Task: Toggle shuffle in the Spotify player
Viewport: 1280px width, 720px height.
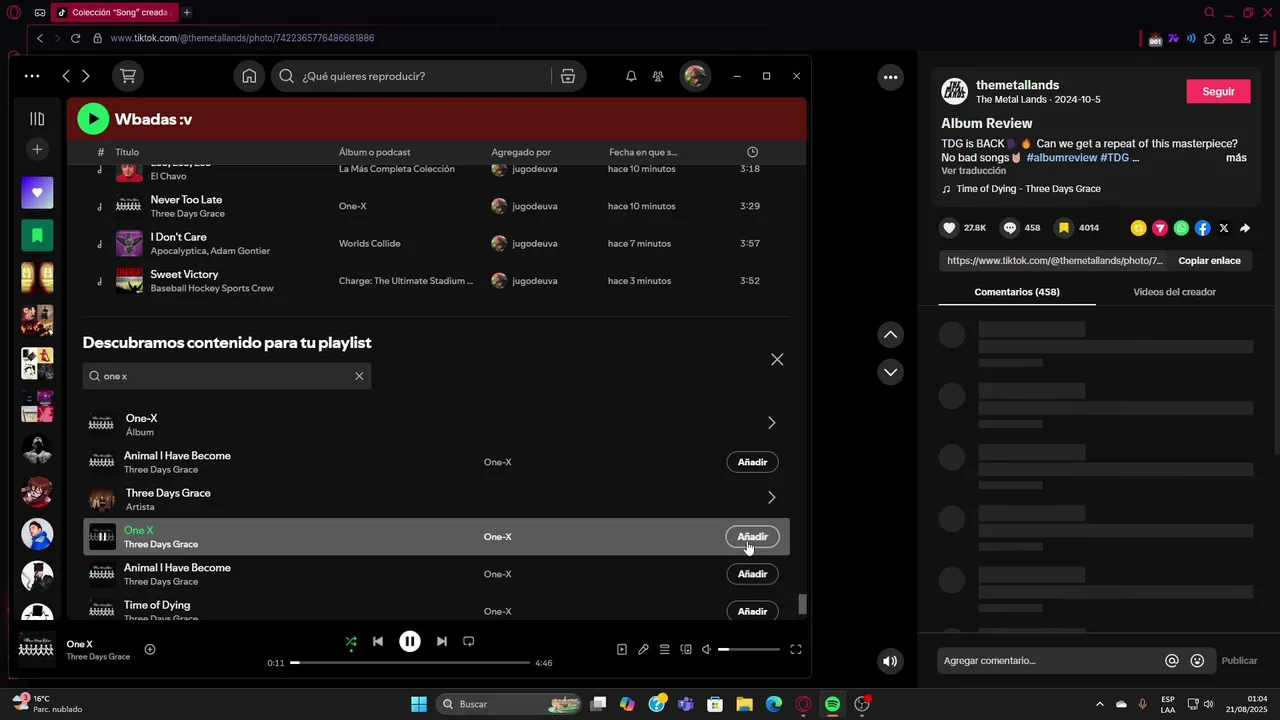Action: click(x=351, y=642)
